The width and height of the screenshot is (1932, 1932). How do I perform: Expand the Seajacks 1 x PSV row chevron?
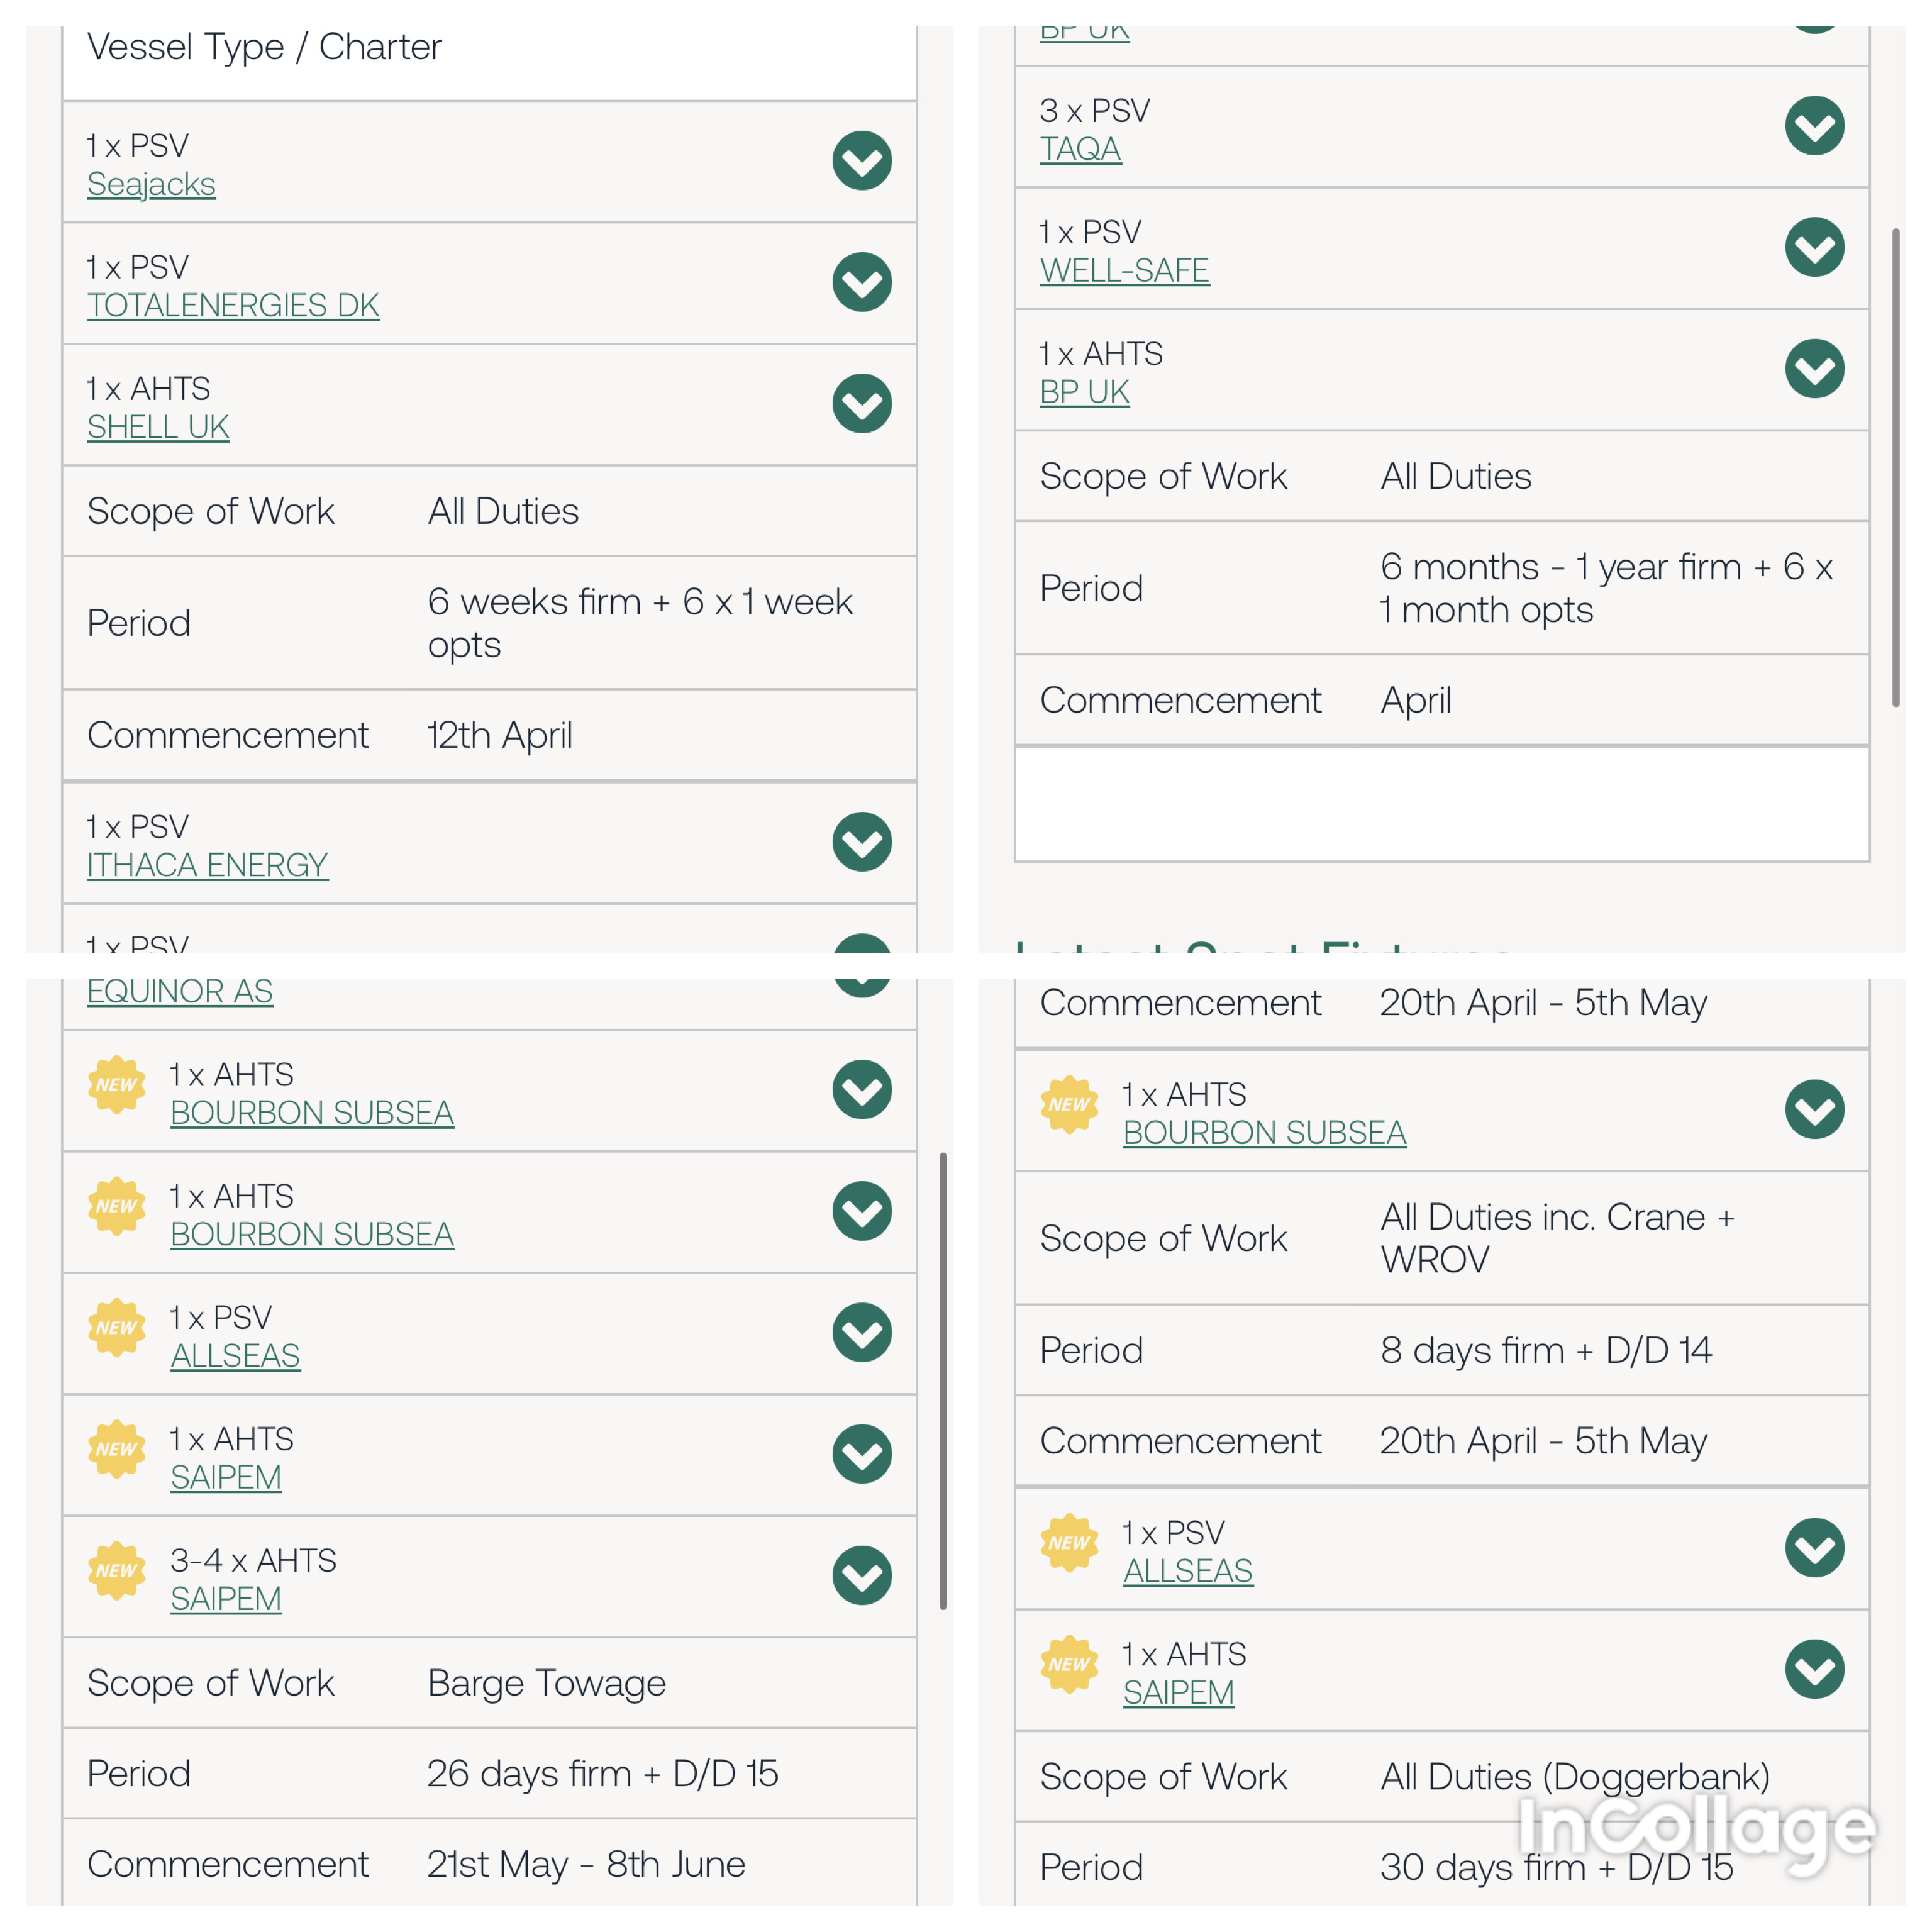(x=862, y=161)
